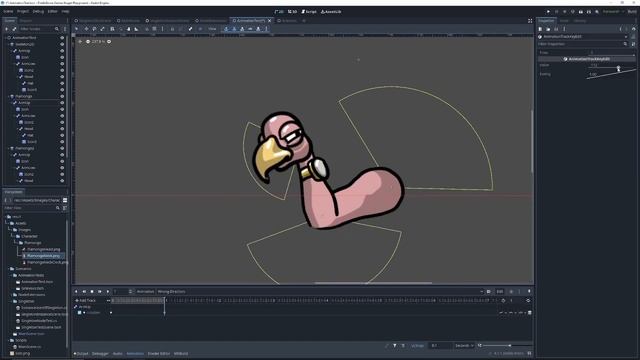Toggle translation keys mask in toolbar
Viewport: 640px width, 360px height.
(226, 29)
